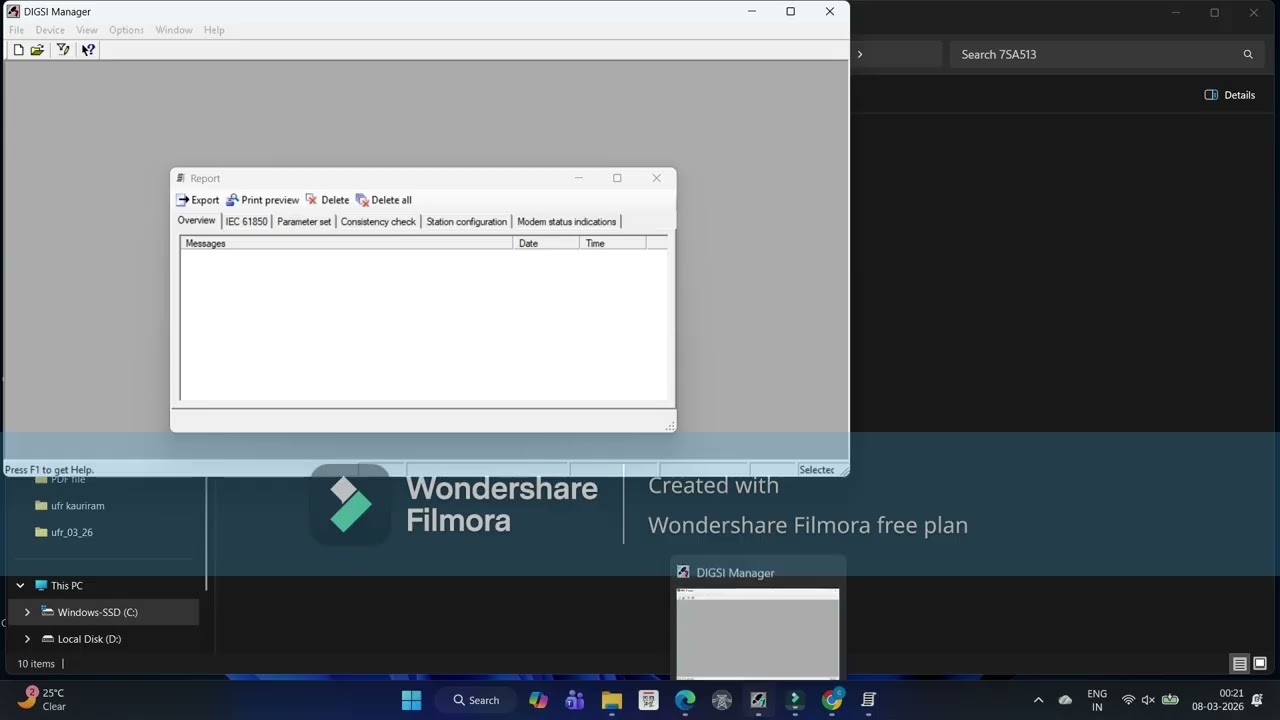Image resolution: width=1280 pixels, height=720 pixels.
Task: Switch Explorer to details list view icon
Action: tap(1239, 664)
